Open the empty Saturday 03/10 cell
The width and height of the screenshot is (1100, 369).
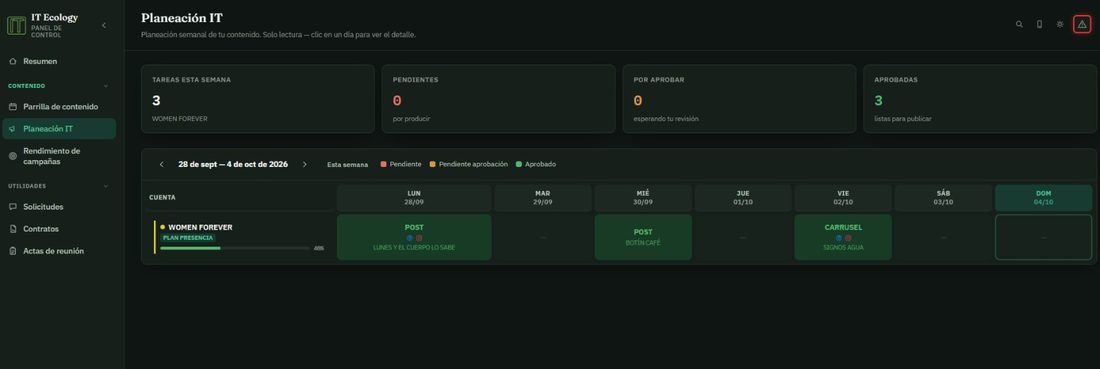[x=943, y=237]
